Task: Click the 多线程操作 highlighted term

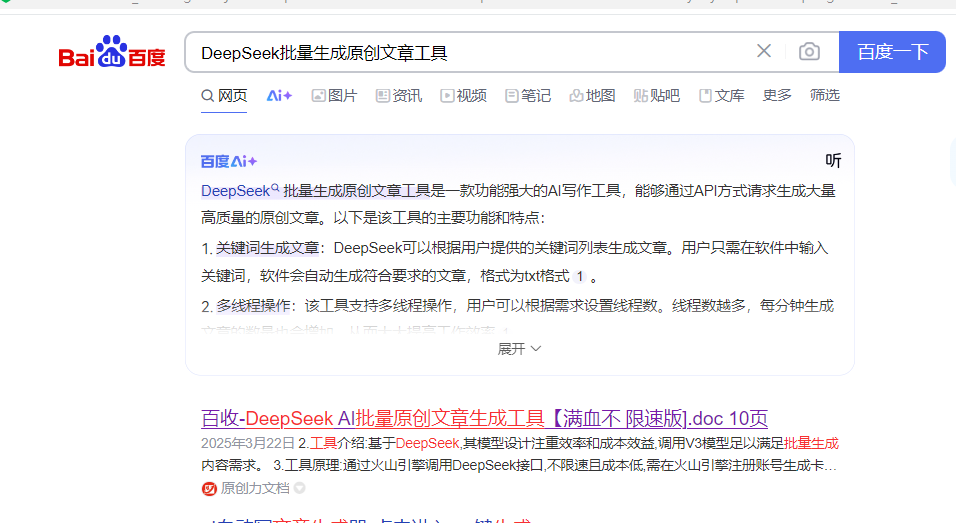Action: coord(253,305)
